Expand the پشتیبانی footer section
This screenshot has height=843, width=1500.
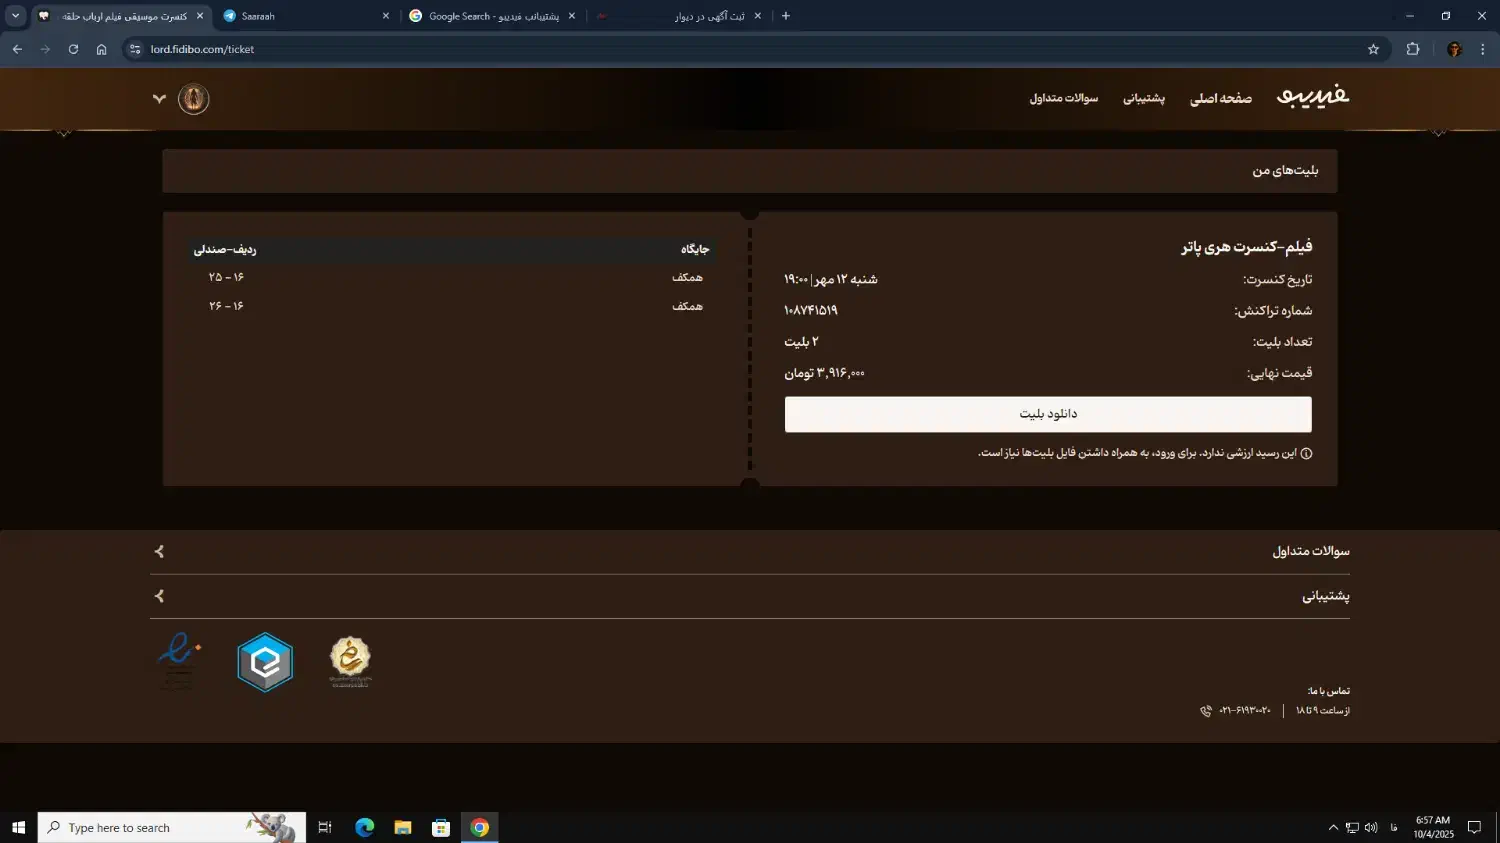[x=750, y=596]
